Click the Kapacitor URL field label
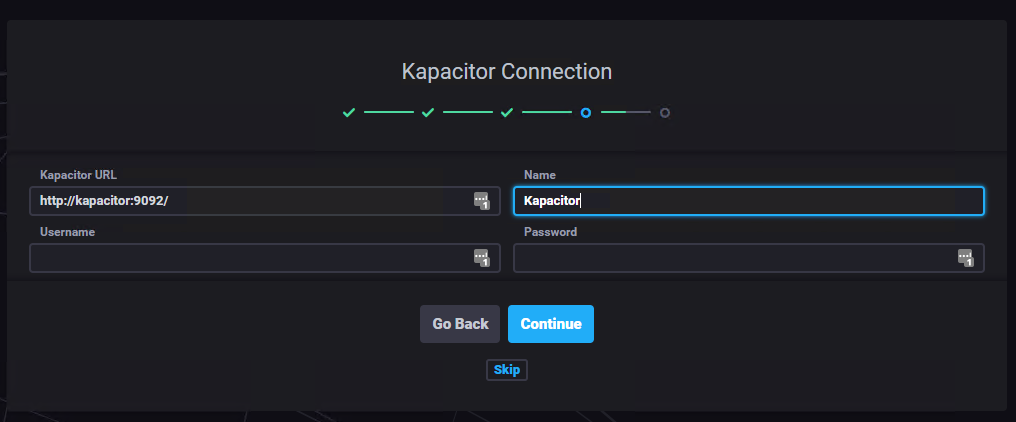The width and height of the screenshot is (1016, 422). [79, 175]
